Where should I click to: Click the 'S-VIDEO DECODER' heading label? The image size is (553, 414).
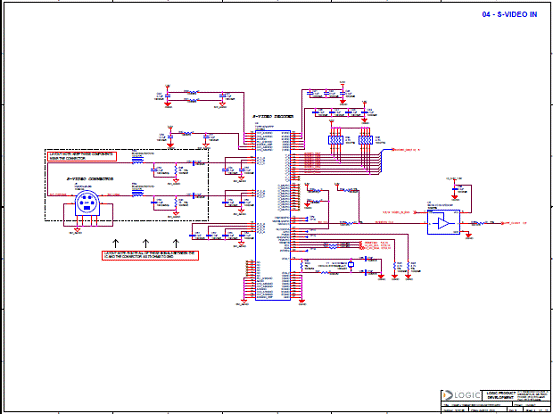[273, 116]
